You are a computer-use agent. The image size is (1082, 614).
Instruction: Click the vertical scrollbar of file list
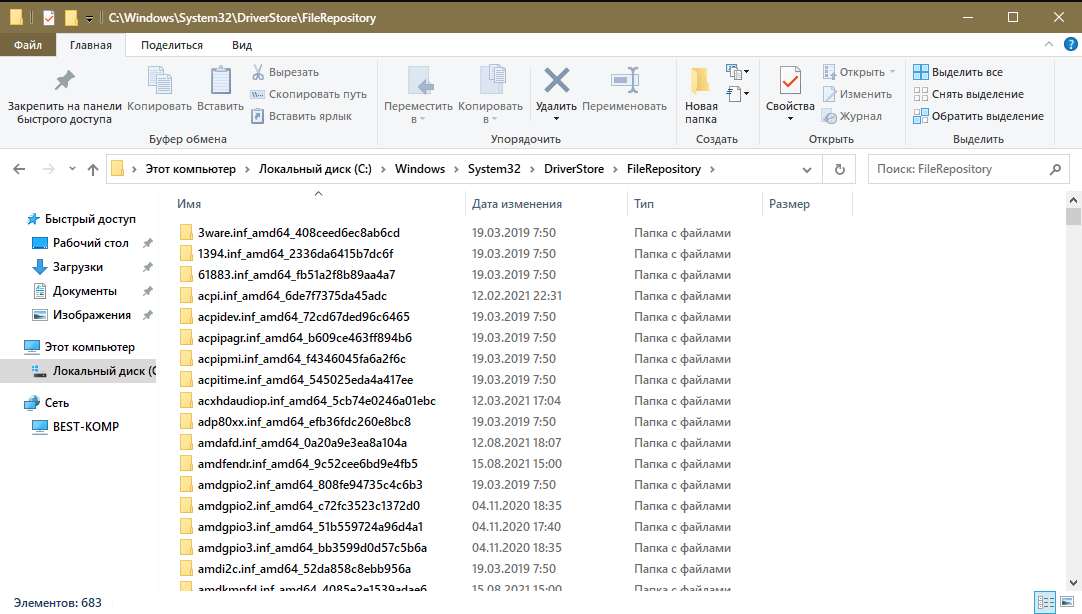pos(1073,400)
